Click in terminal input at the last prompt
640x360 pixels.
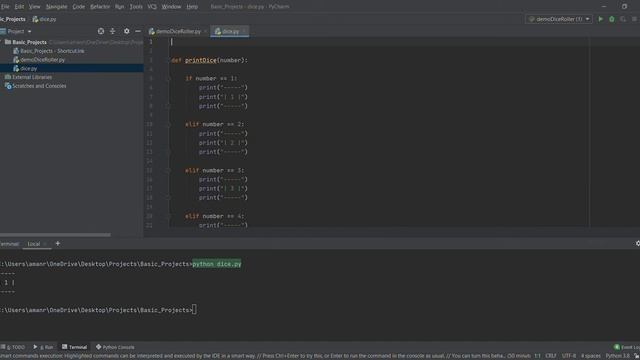(194, 310)
